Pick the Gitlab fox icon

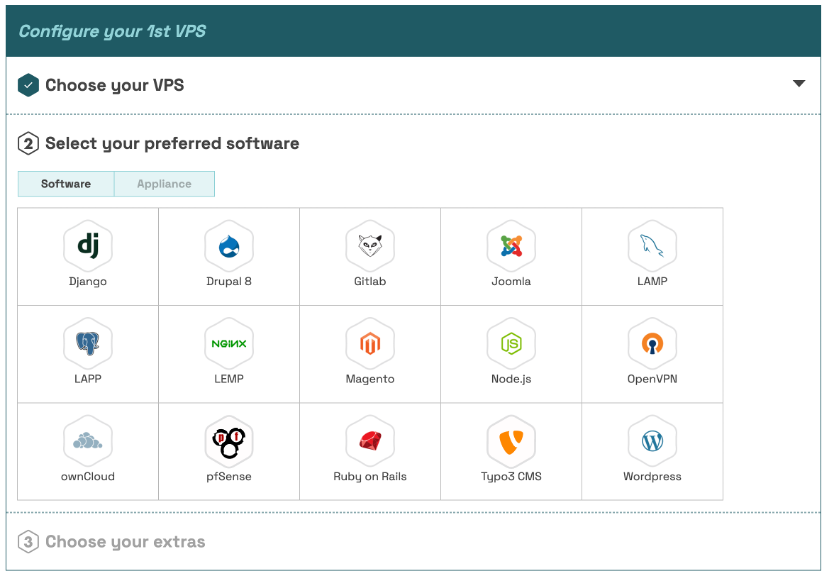point(370,246)
